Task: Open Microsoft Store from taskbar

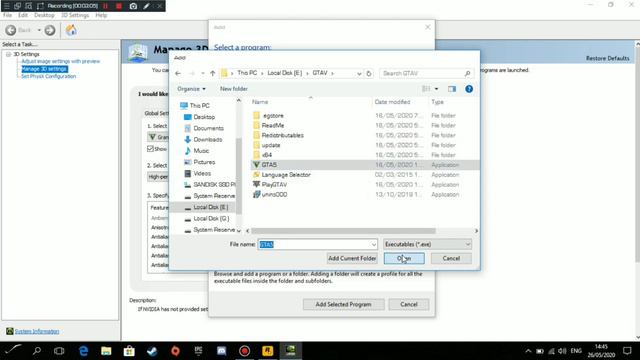Action: 129,351
